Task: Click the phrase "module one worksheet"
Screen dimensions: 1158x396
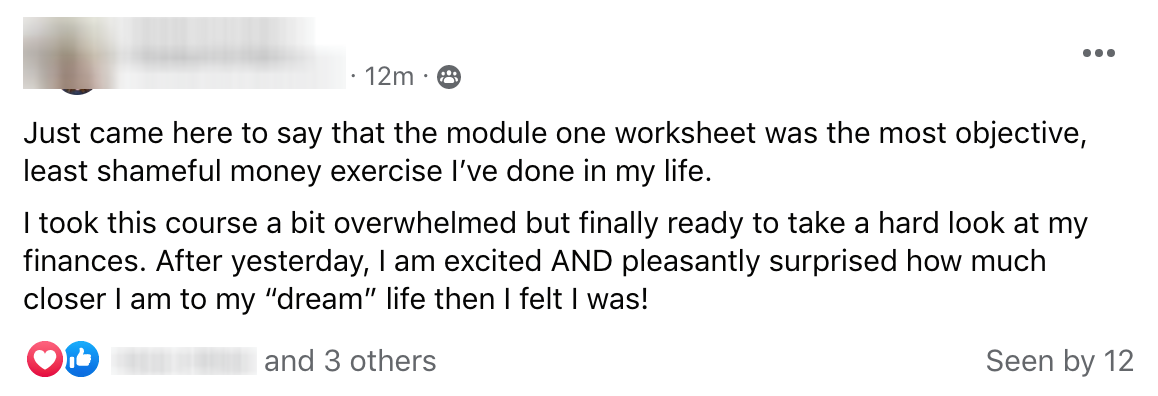Action: (602, 134)
